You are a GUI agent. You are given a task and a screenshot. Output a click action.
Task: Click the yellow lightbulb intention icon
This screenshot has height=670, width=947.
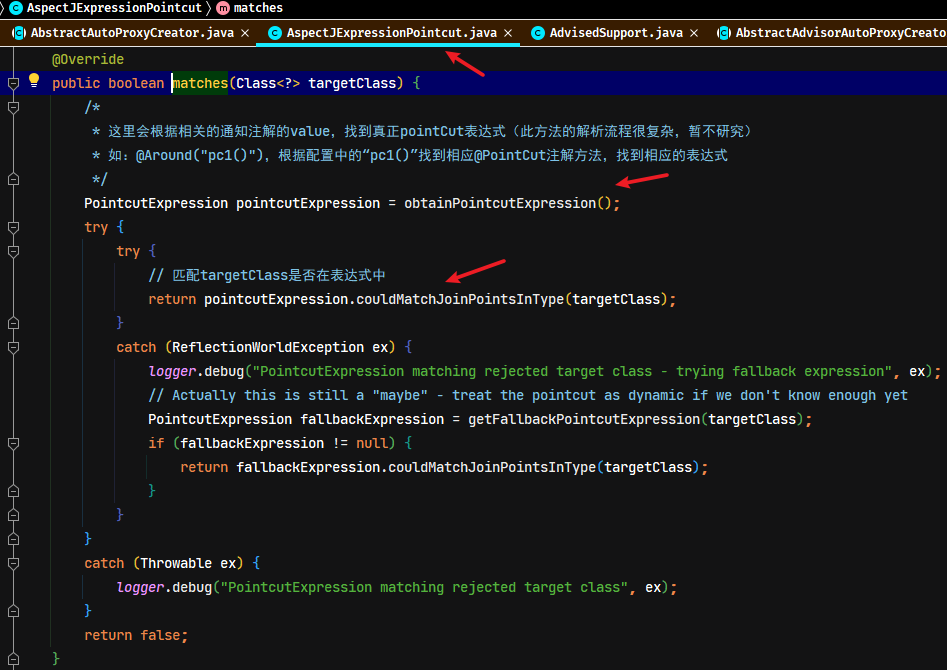coord(34,80)
